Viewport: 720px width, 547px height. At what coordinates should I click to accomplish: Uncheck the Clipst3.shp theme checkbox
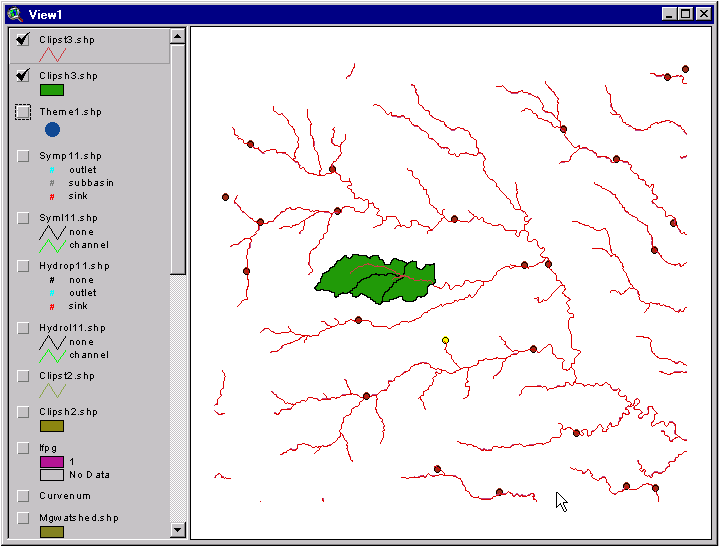pyautogui.click(x=23, y=40)
